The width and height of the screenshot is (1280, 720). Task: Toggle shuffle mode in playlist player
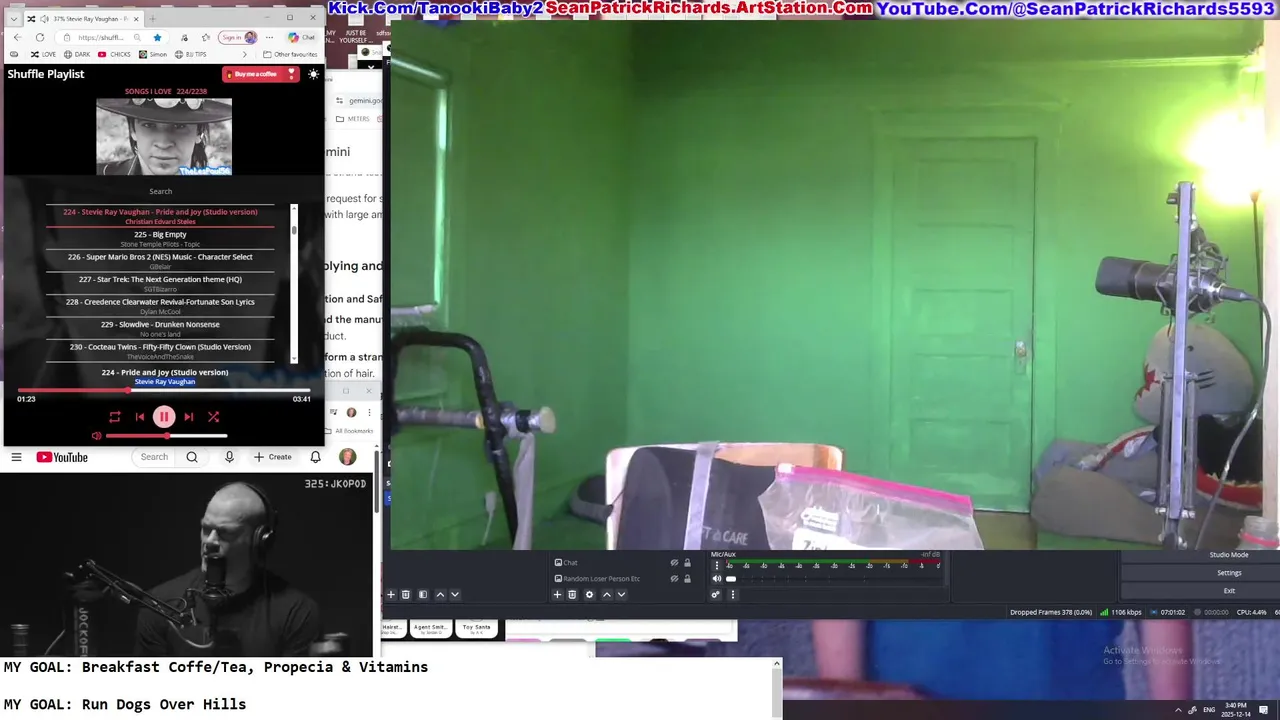[213, 417]
